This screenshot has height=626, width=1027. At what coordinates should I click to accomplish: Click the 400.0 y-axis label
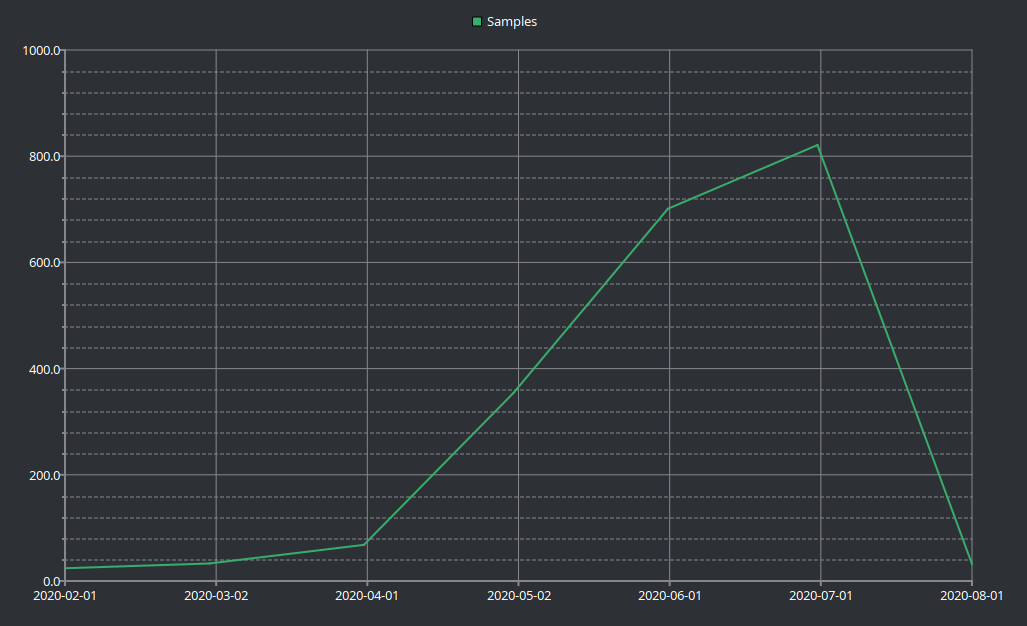coord(45,369)
